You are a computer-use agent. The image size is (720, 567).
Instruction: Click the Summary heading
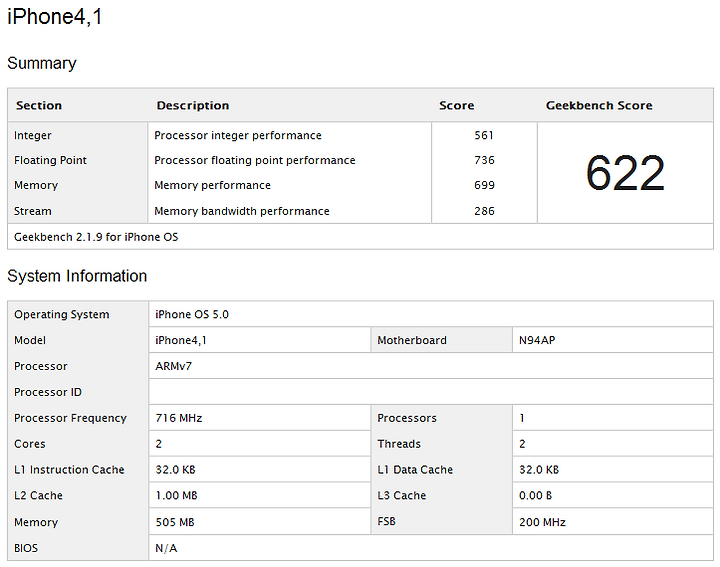pos(42,63)
